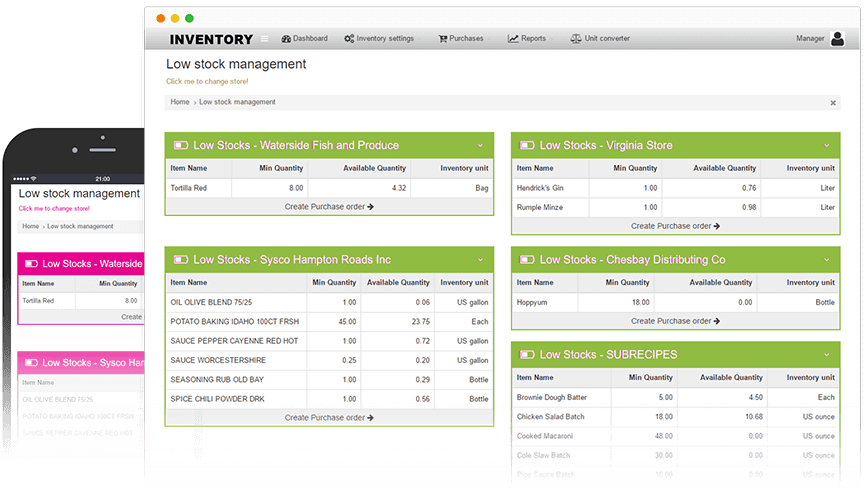868x488 pixels.
Task: Select Hendrick's Gin item row
Action: point(675,188)
